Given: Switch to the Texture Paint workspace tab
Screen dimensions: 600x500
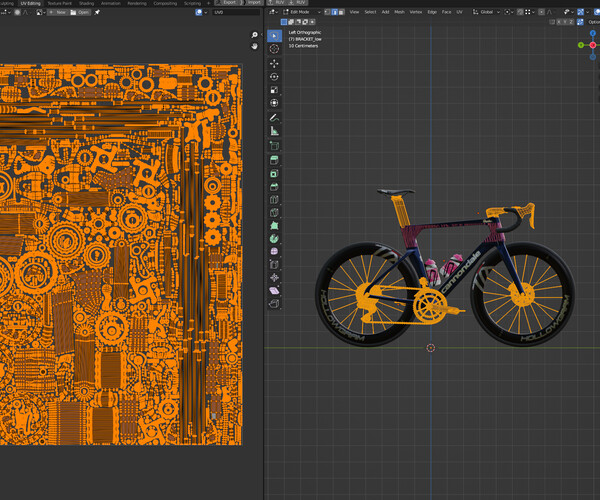Looking at the screenshot, I should pos(60,3).
